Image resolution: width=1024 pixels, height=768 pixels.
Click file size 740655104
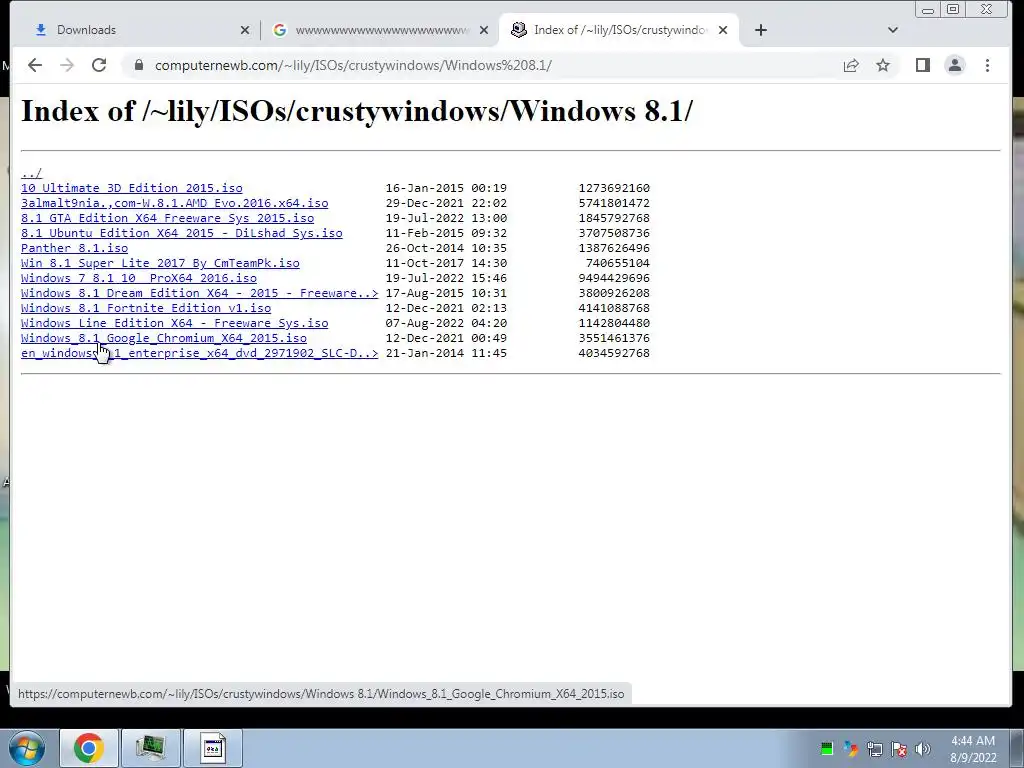[x=618, y=263]
